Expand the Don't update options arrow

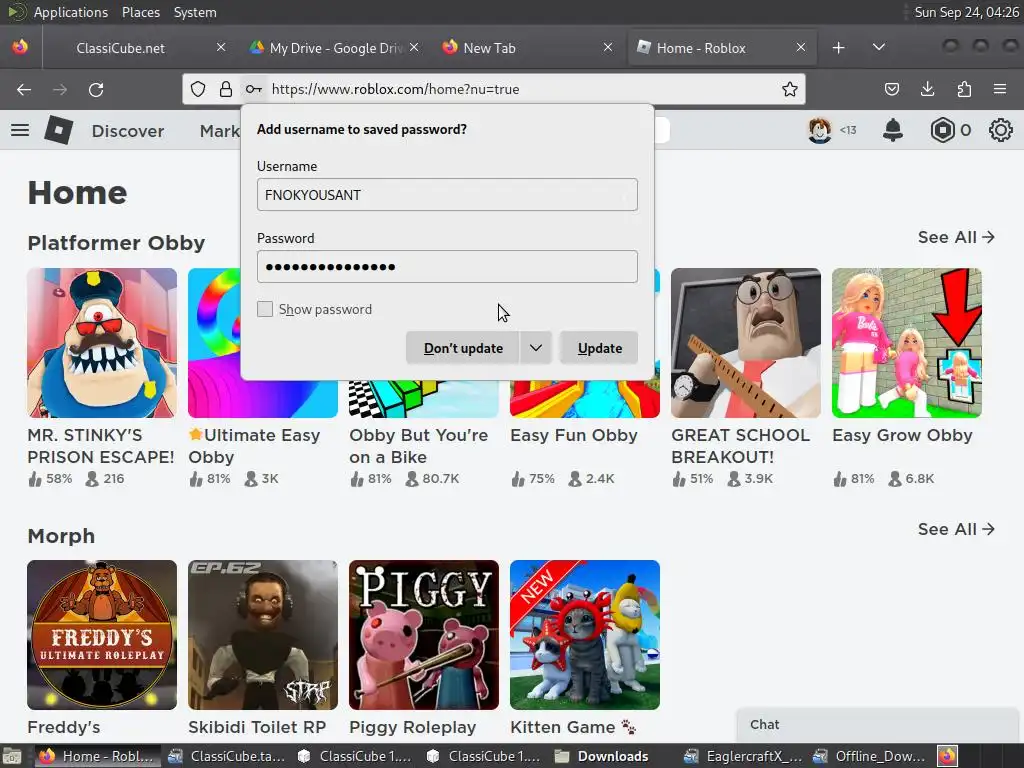536,348
